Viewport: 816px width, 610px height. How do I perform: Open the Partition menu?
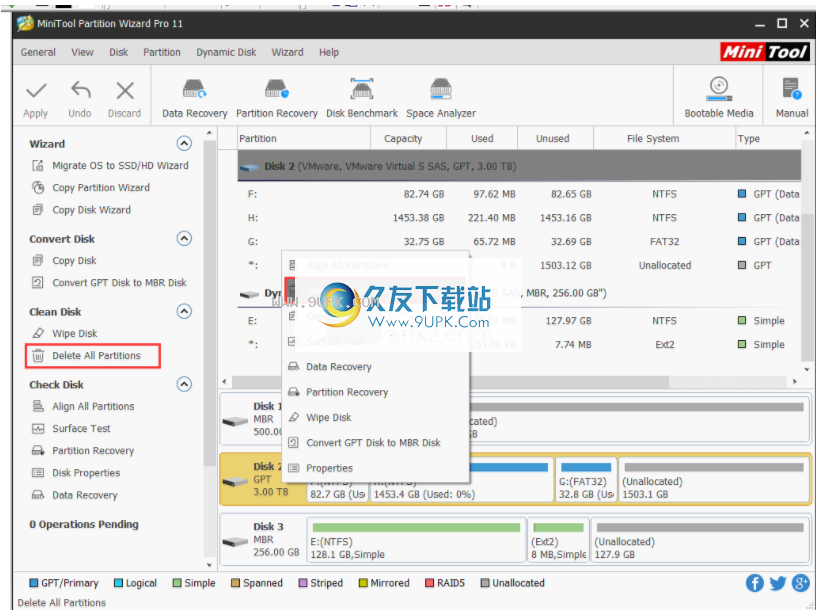(162, 52)
